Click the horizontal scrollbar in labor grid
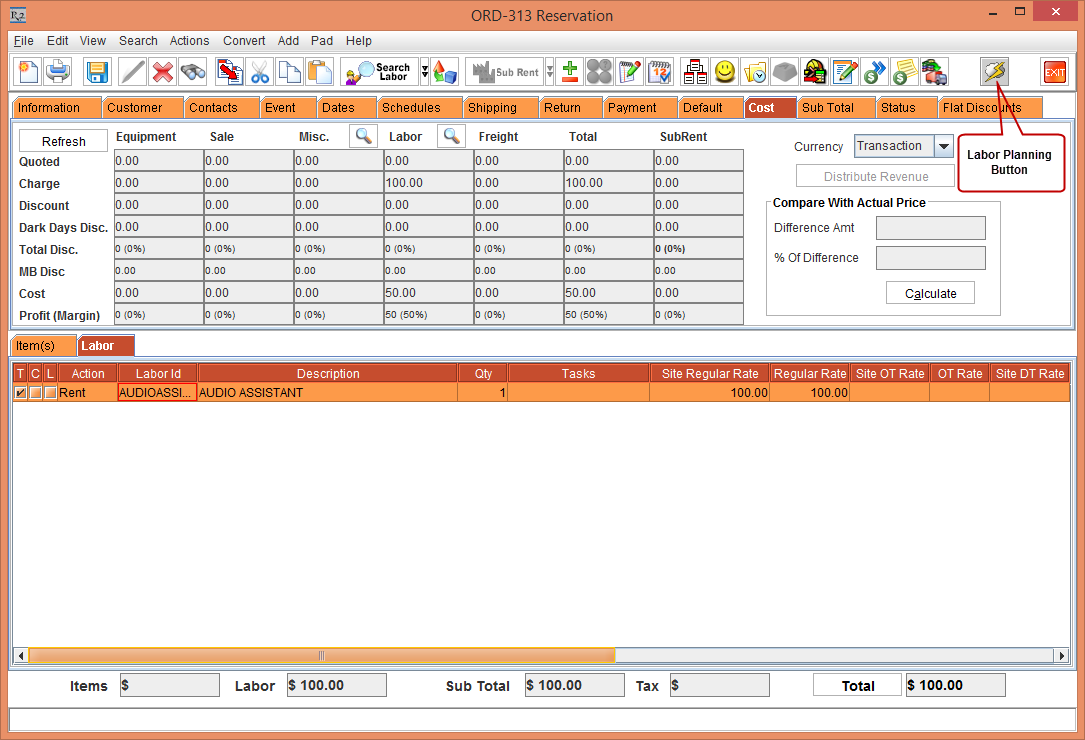This screenshot has width=1085, height=740. point(320,655)
